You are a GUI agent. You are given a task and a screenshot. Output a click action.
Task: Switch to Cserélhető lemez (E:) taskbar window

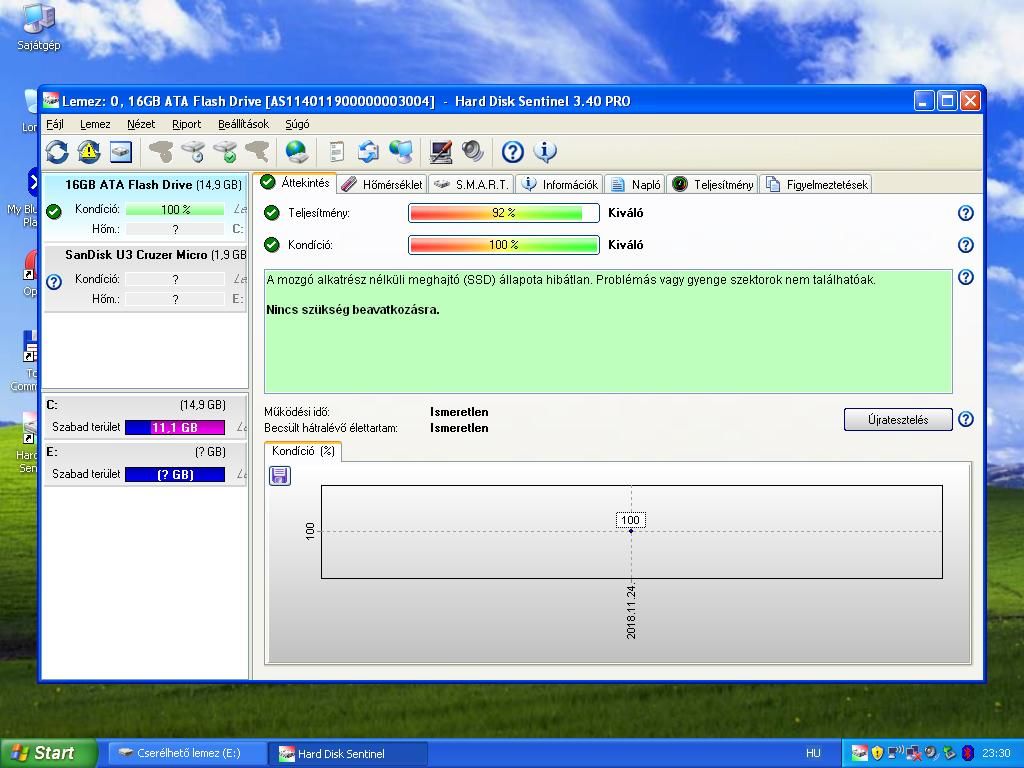pyautogui.click(x=187, y=753)
